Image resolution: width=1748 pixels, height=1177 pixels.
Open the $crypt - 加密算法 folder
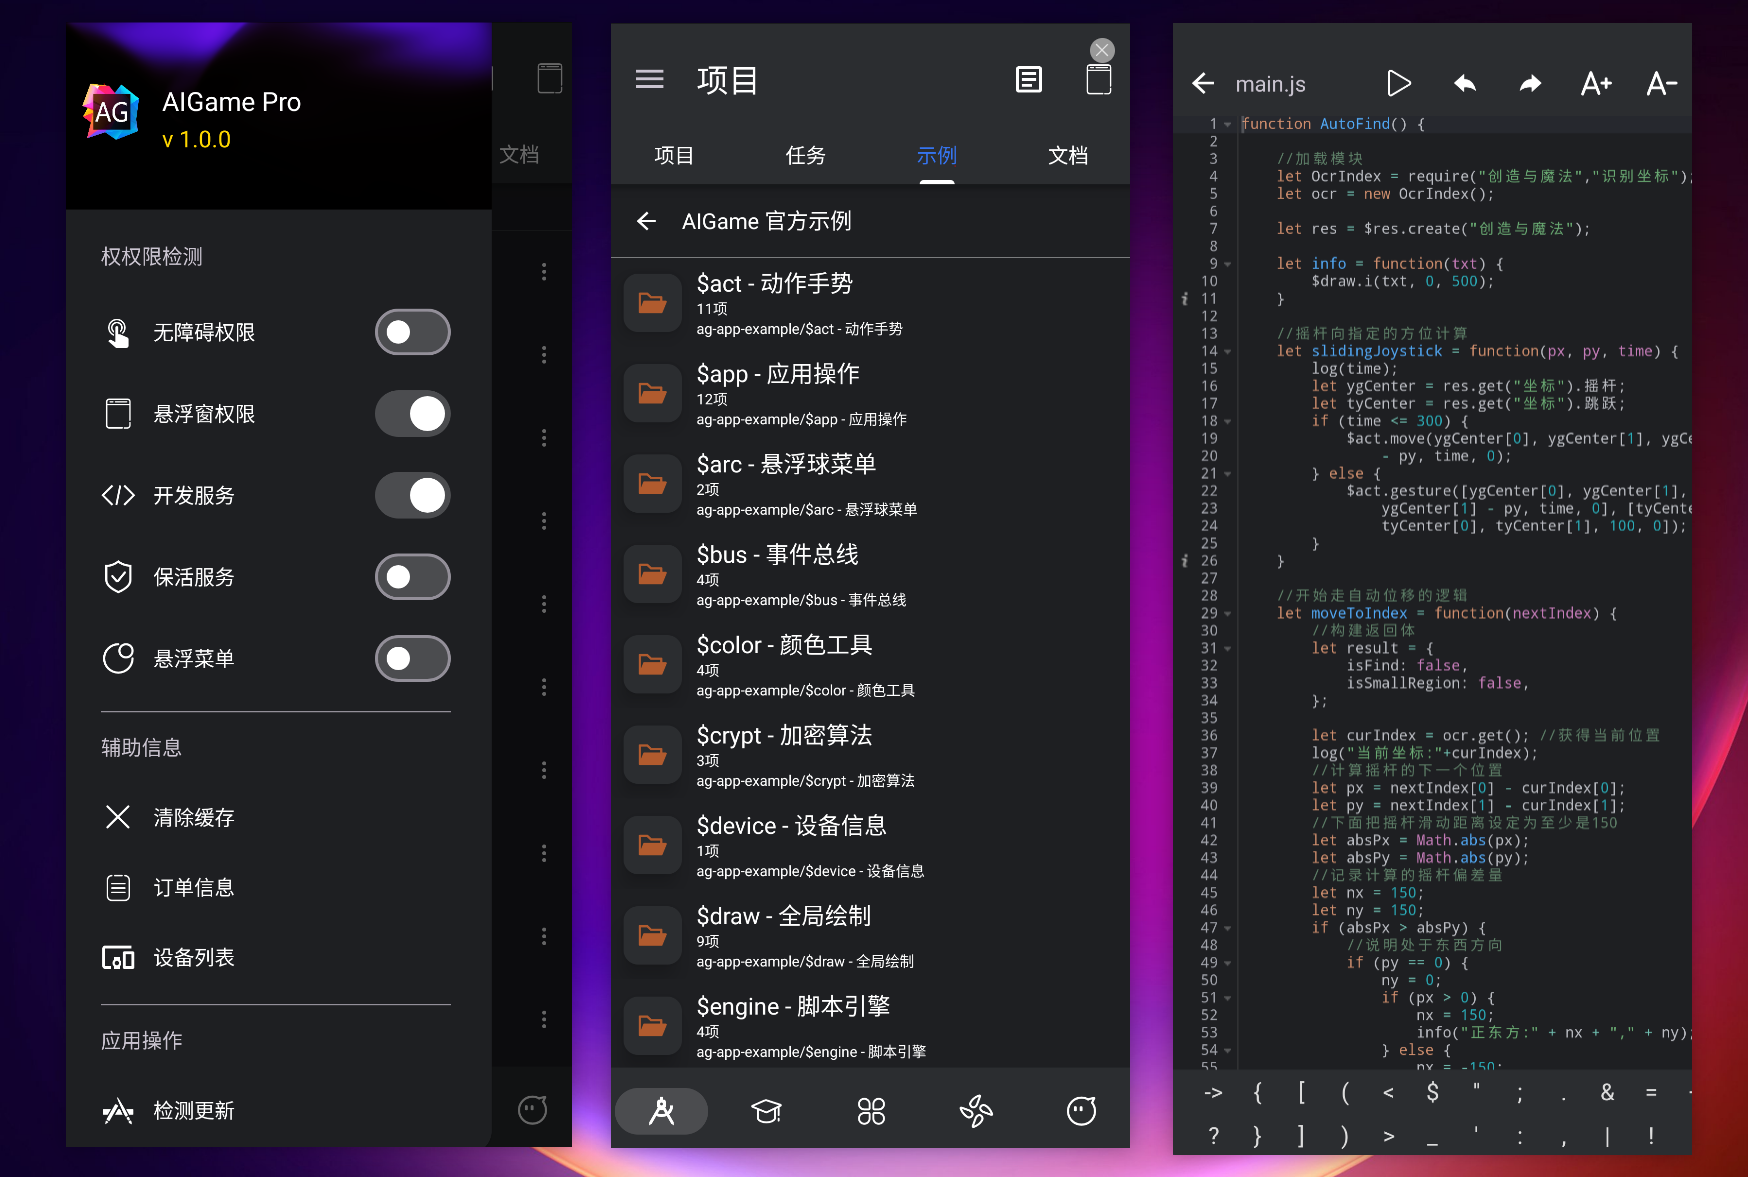pyautogui.click(x=870, y=756)
